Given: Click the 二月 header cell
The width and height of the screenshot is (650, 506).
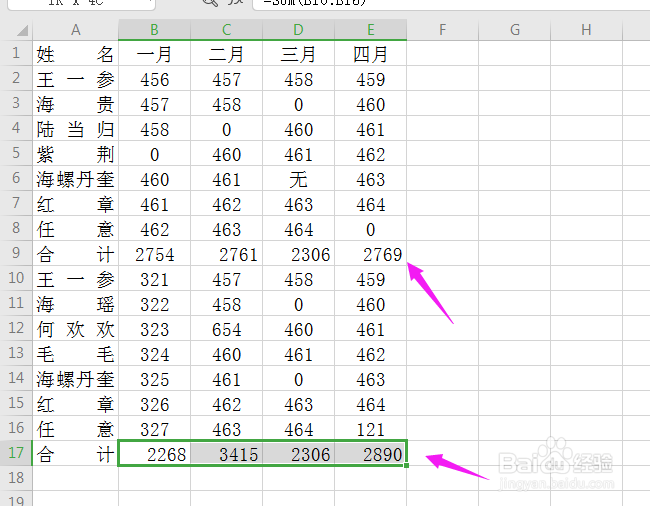Looking at the screenshot, I should pyautogui.click(x=226, y=53).
